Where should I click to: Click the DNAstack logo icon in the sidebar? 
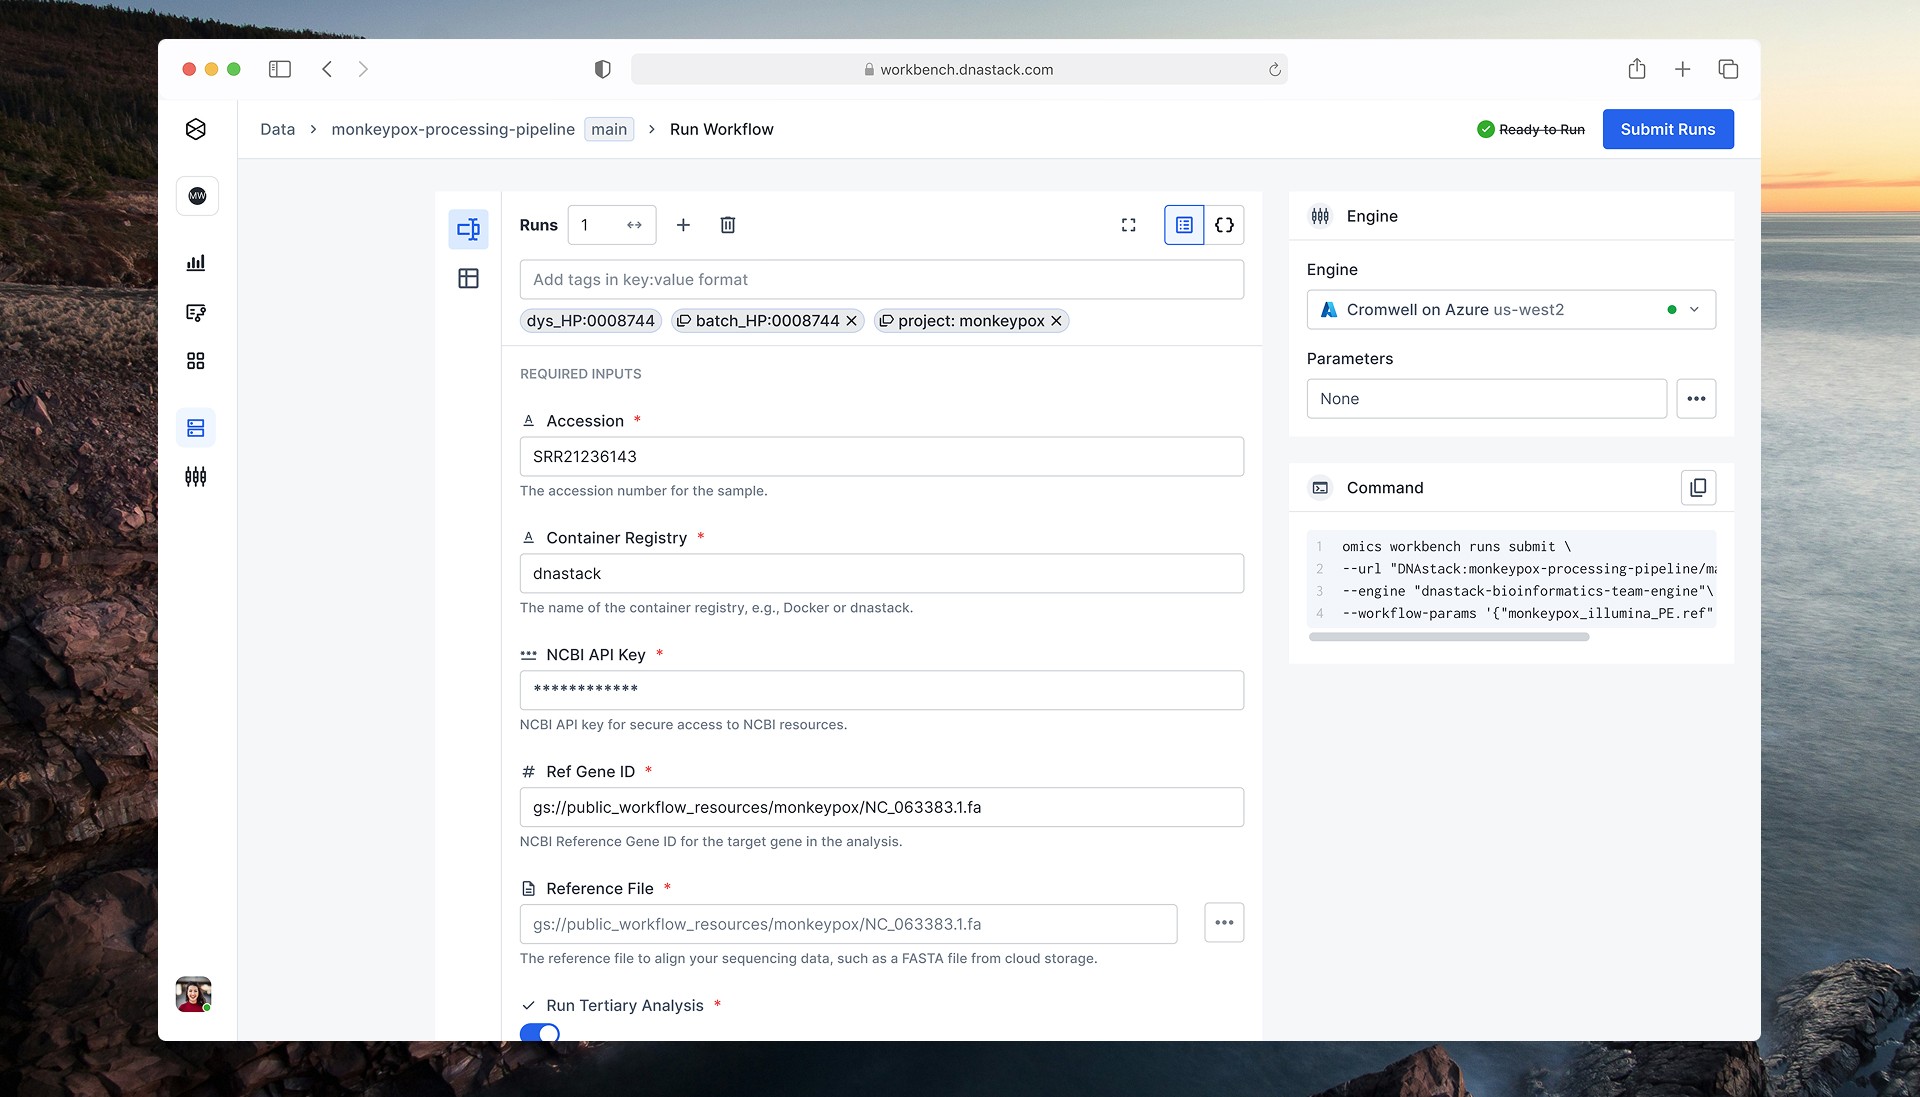[196, 129]
